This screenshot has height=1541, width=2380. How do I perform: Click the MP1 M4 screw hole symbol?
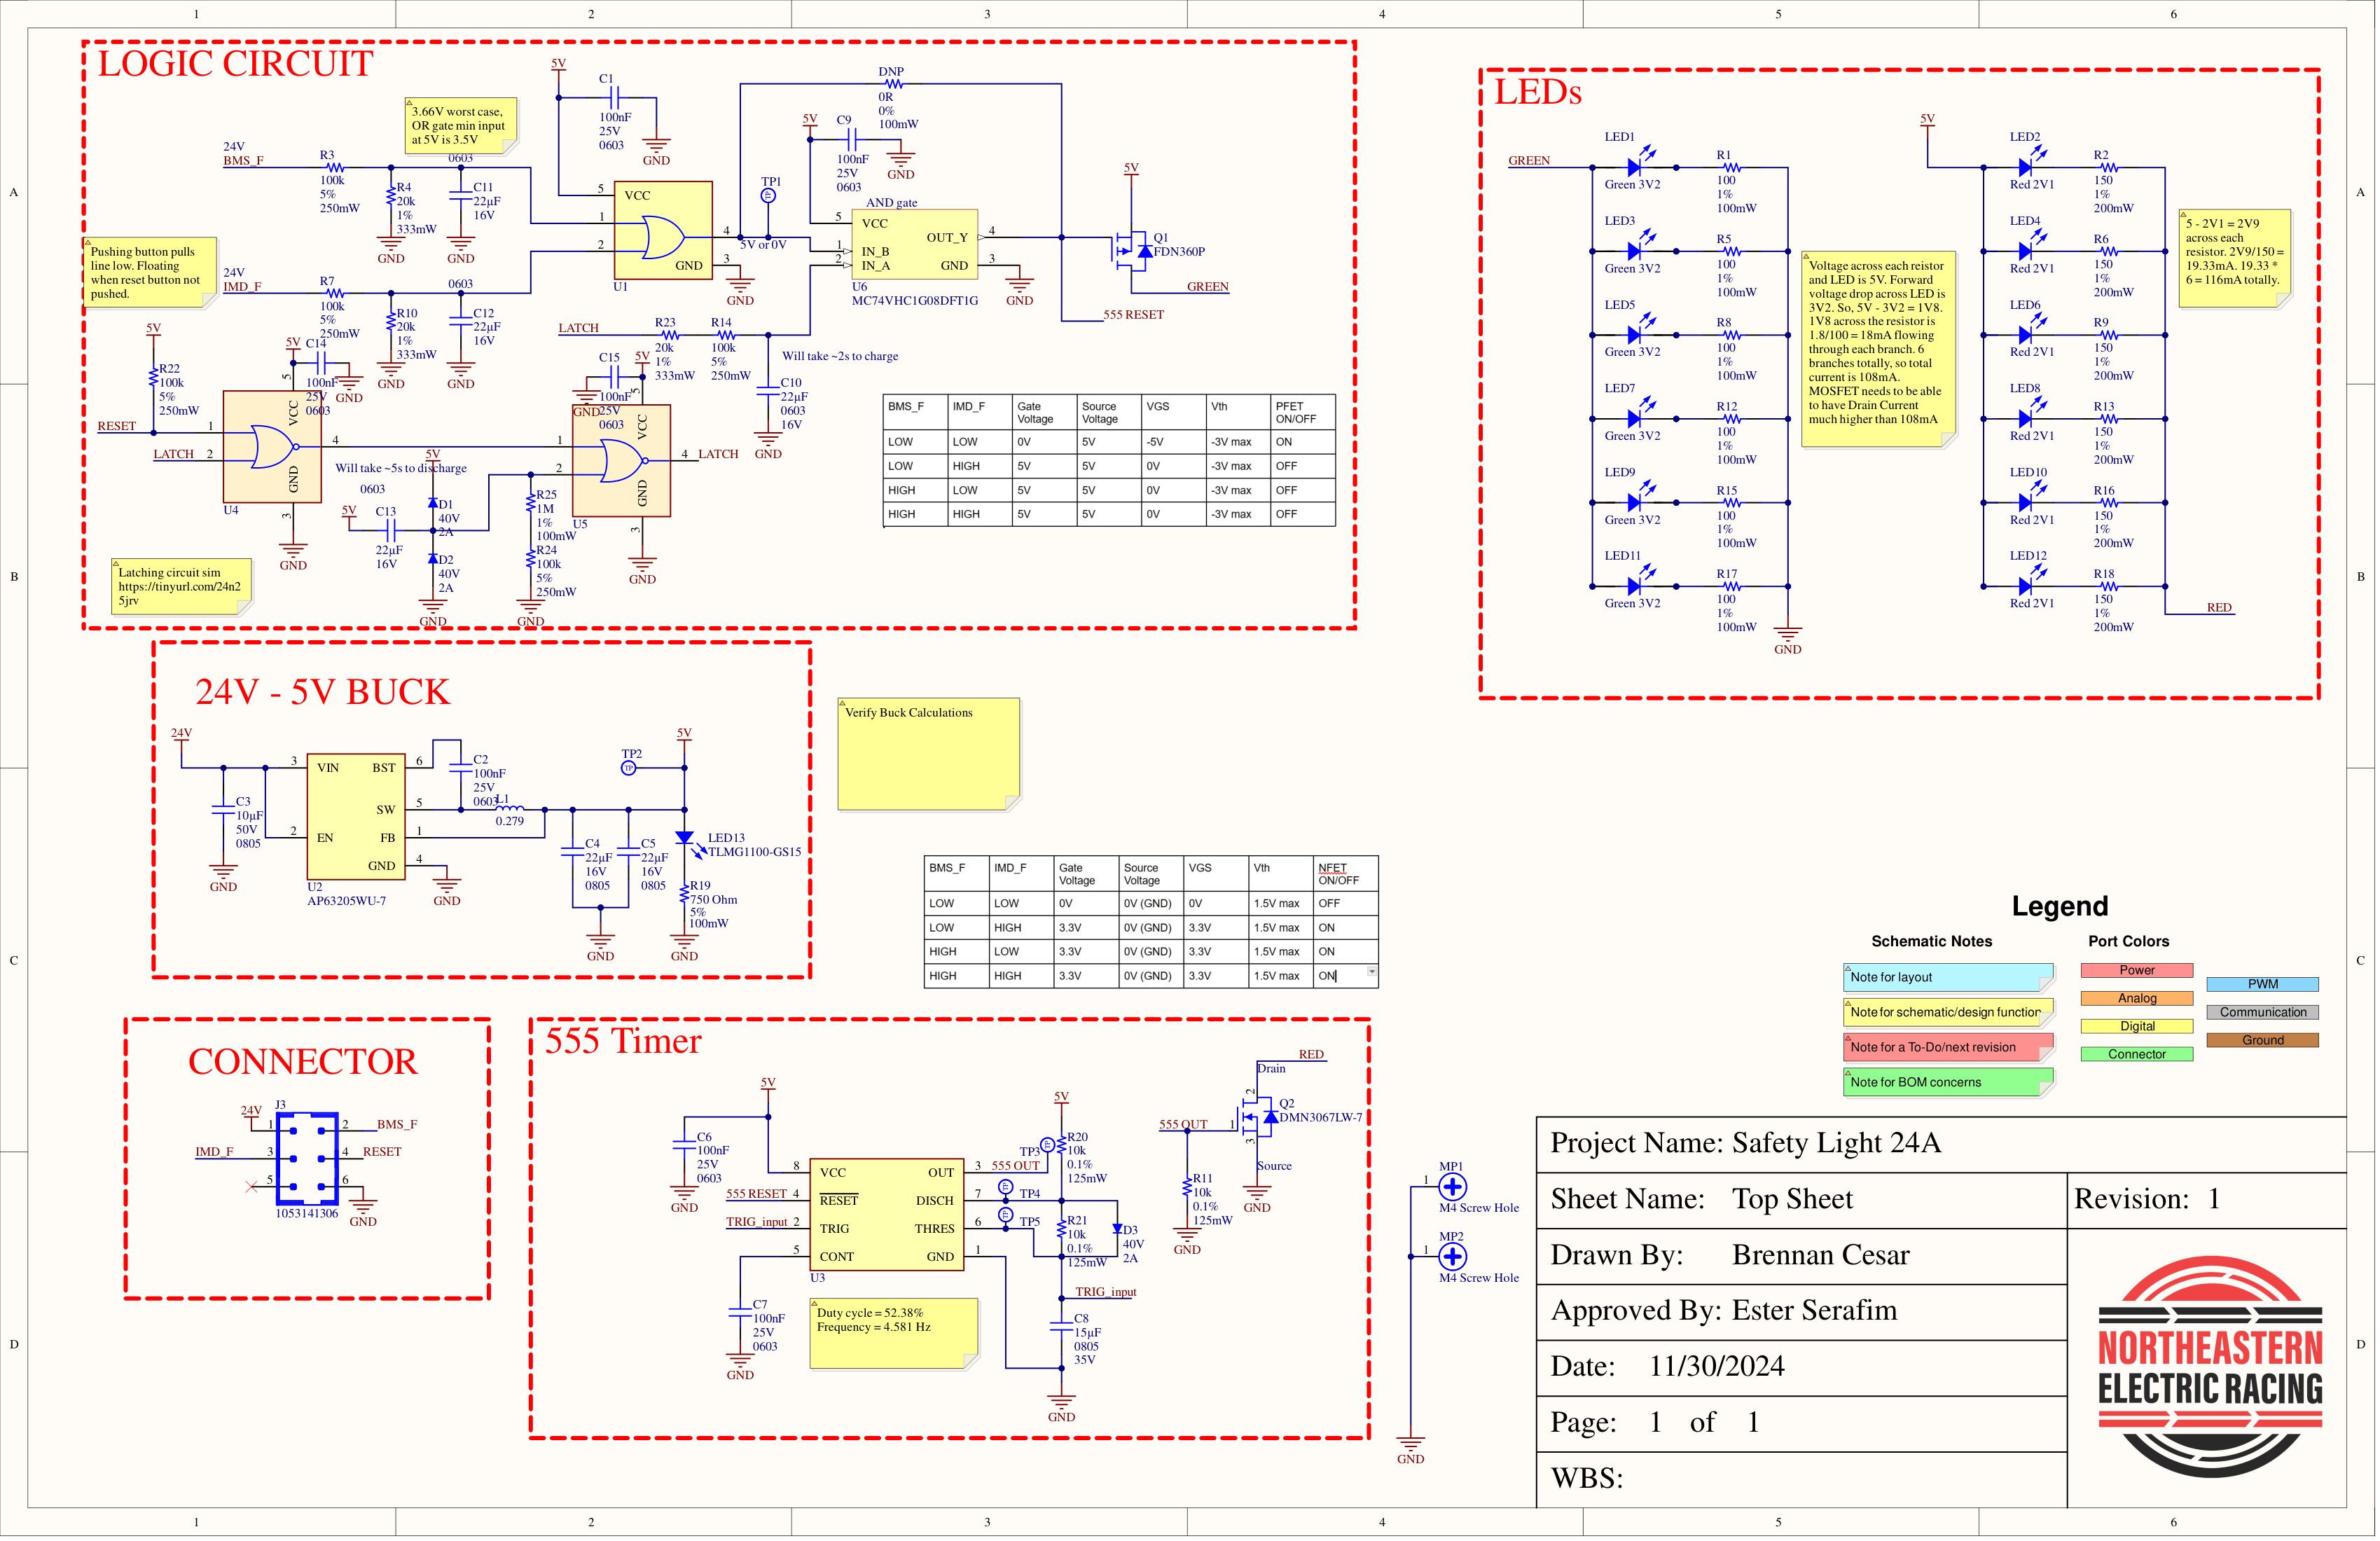click(1451, 1187)
